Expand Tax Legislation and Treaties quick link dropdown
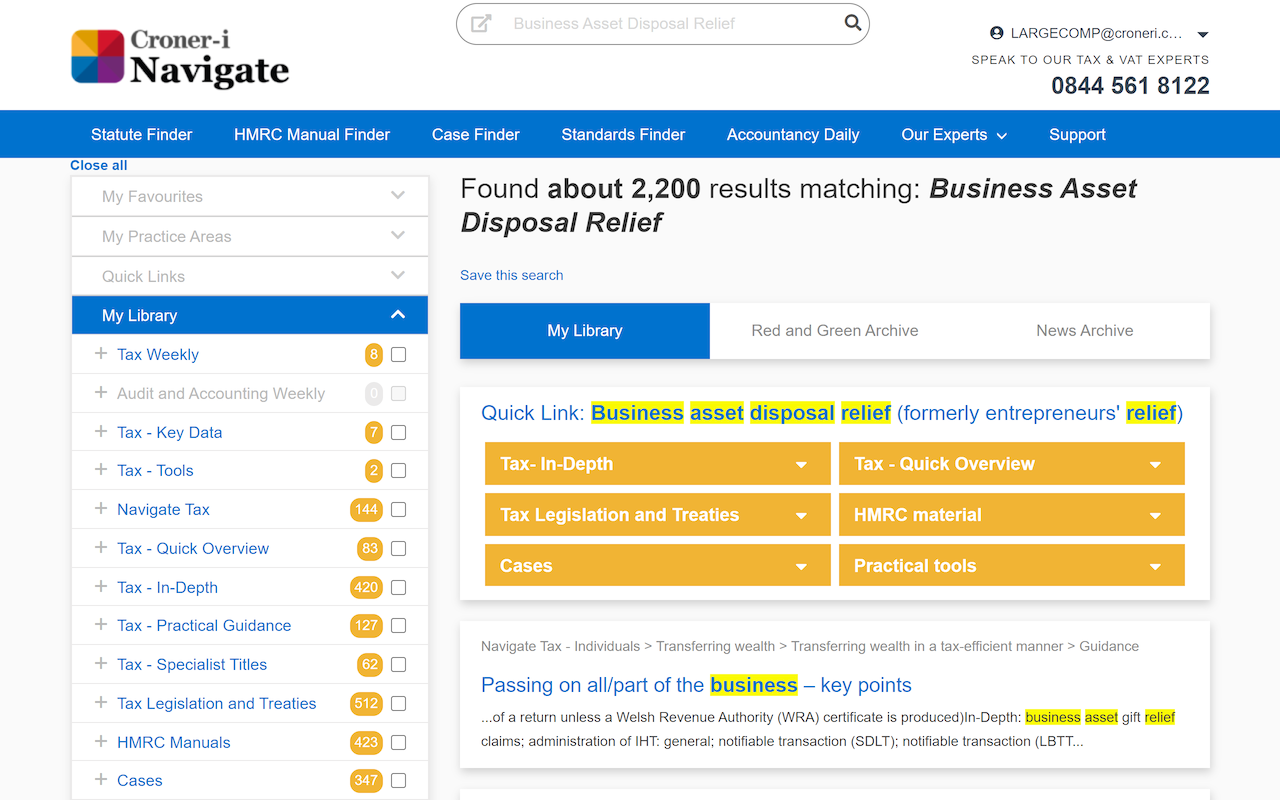 [x=658, y=515]
